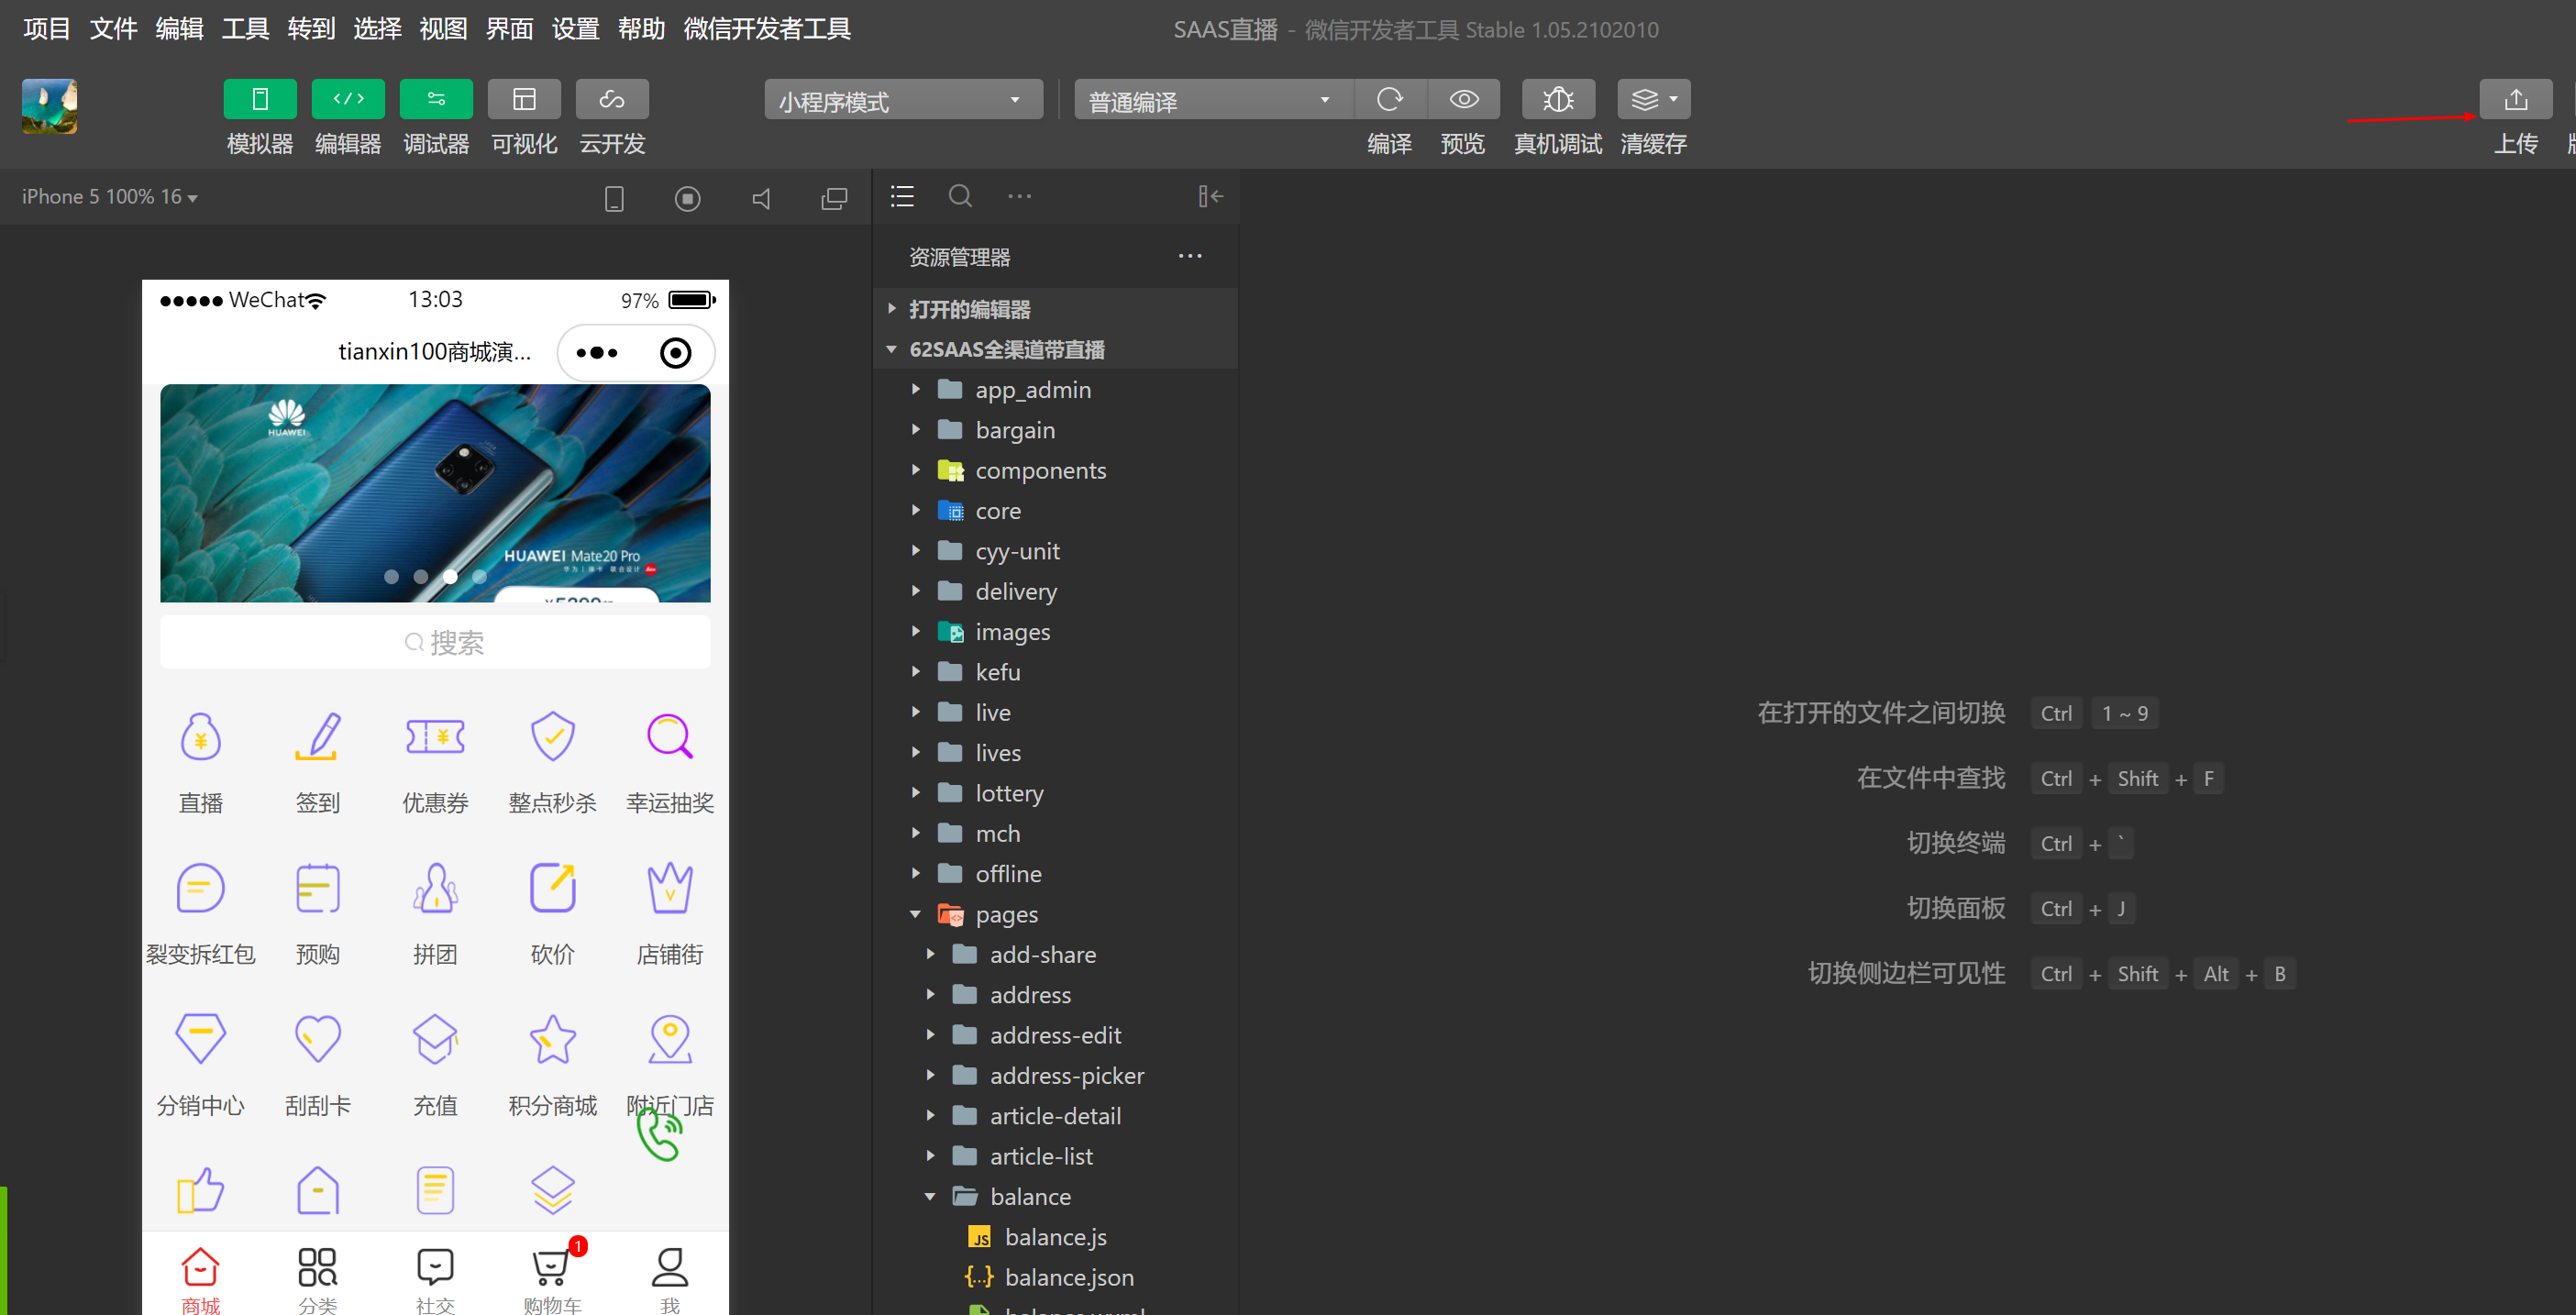
Task: Toggle the 编辑器 editor panel
Action: click(x=348, y=99)
